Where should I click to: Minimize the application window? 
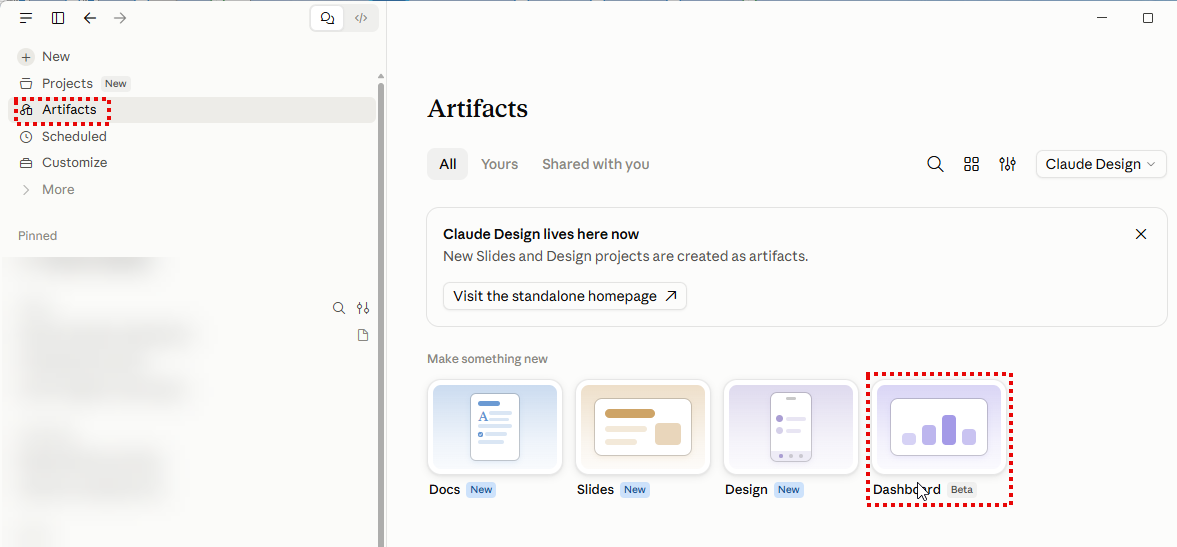pyautogui.click(x=1102, y=18)
